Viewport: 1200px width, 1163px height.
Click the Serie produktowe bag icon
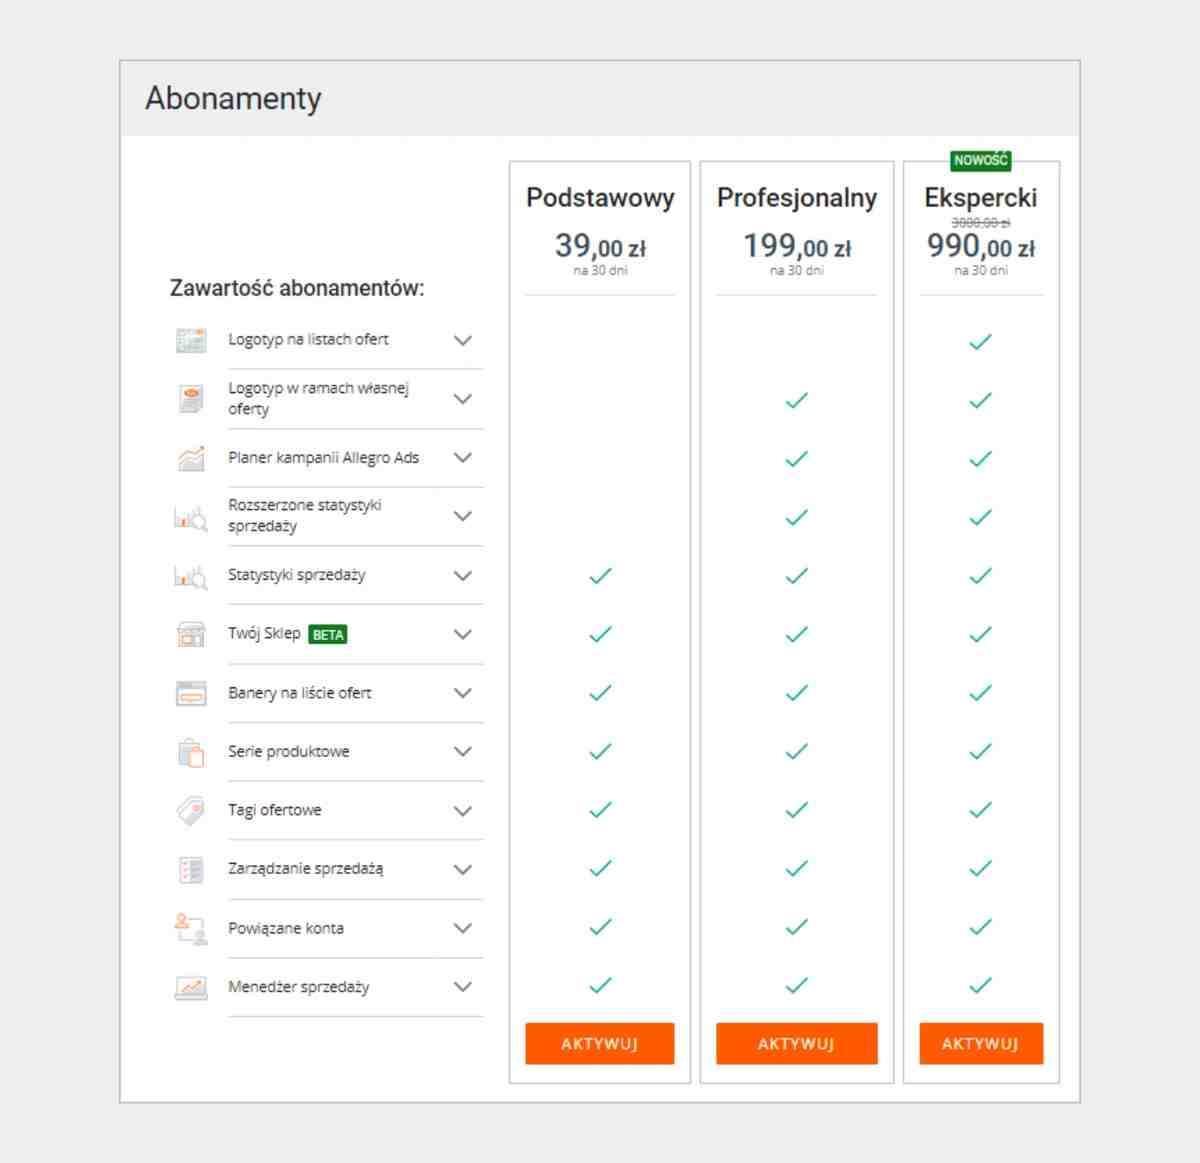point(191,752)
